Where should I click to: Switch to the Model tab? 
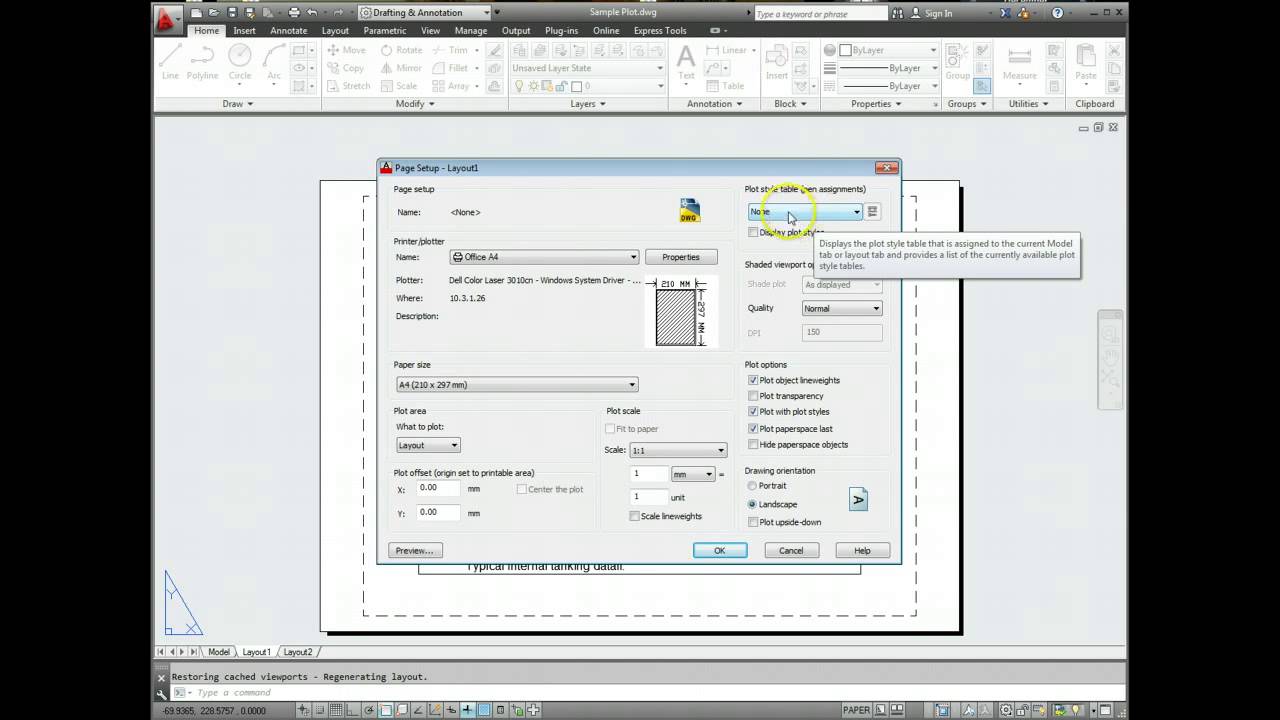pyautogui.click(x=218, y=652)
